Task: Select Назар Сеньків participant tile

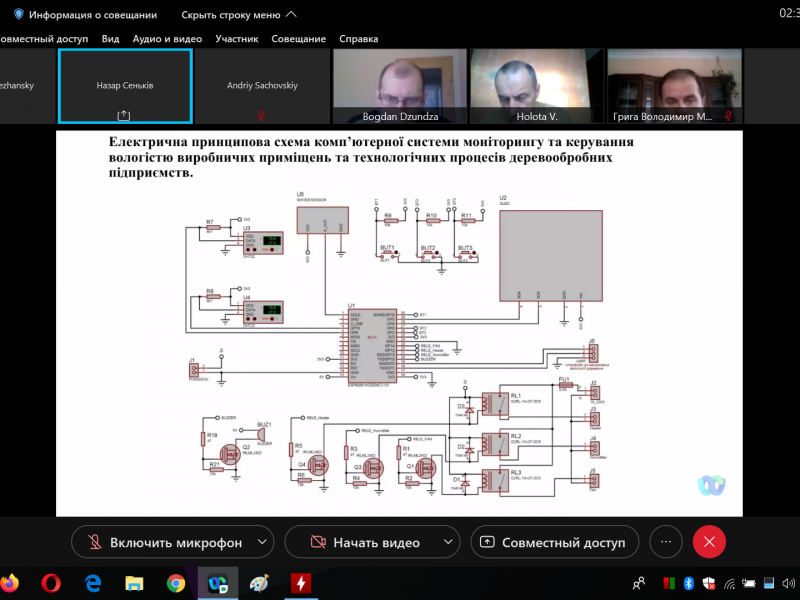Action: click(x=125, y=86)
